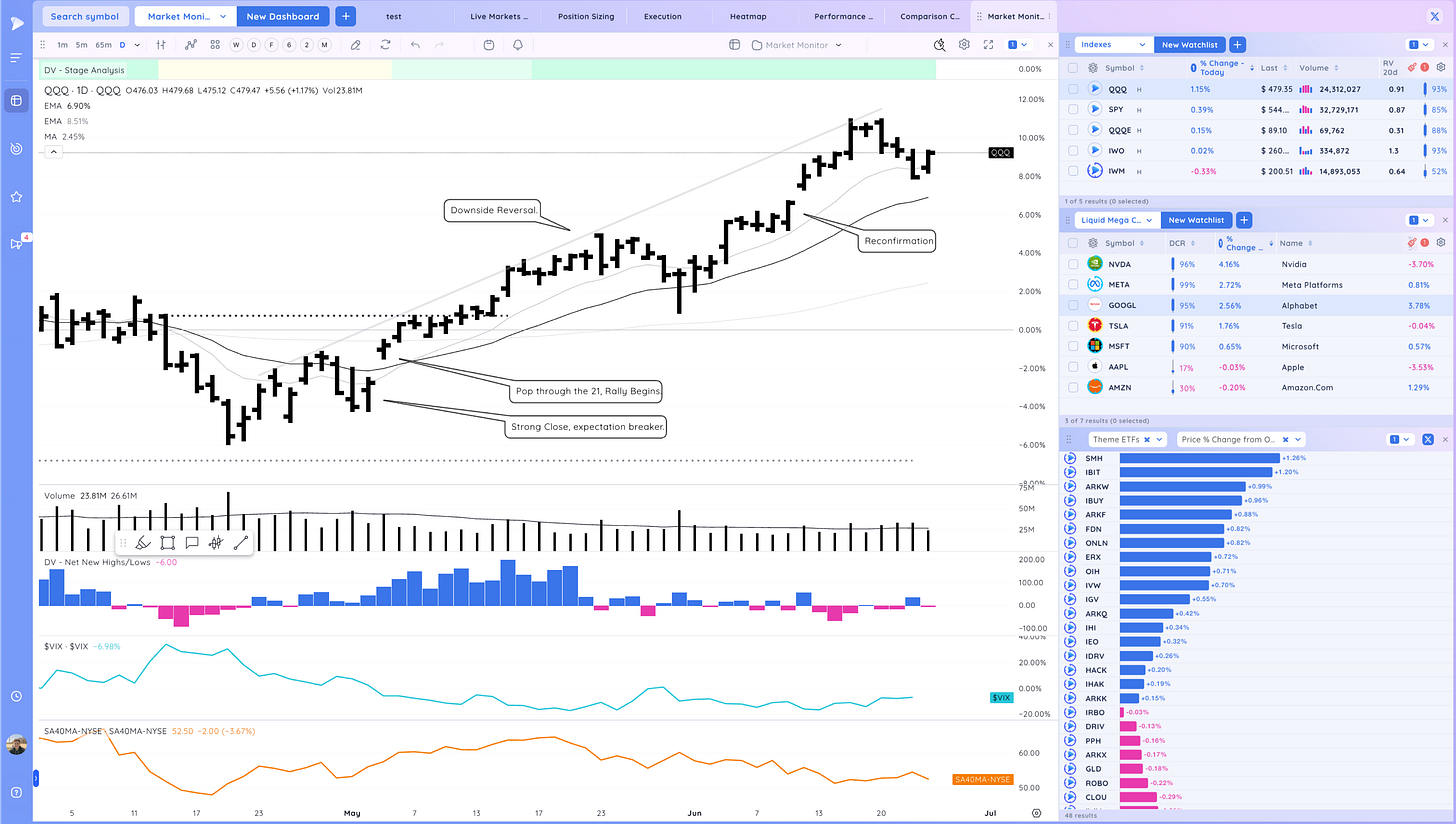The width and height of the screenshot is (1456, 824).
Task: Open link-group dropdown on Indexes panel
Action: point(1419,45)
